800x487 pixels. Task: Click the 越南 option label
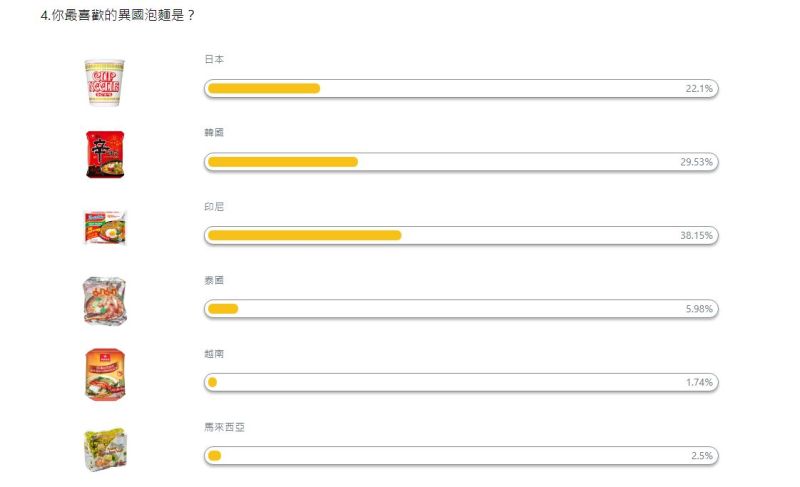[214, 353]
